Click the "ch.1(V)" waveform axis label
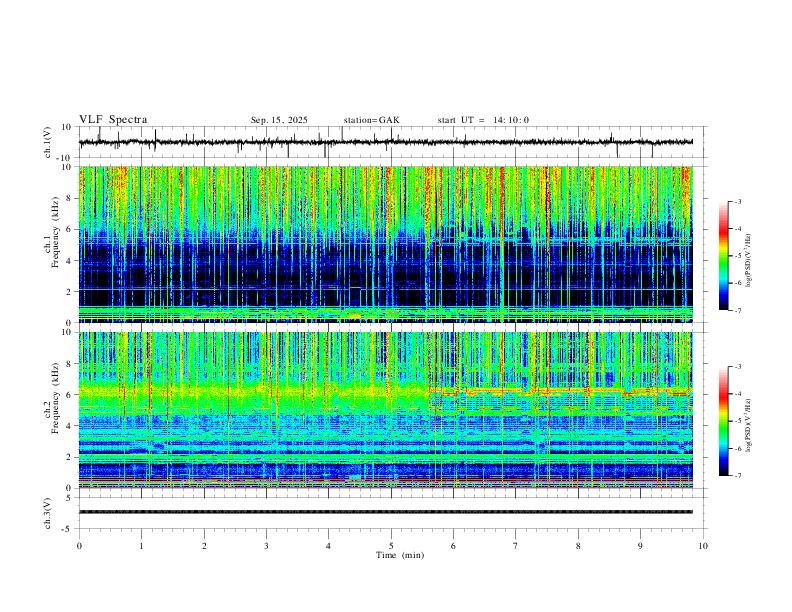 tap(48, 142)
